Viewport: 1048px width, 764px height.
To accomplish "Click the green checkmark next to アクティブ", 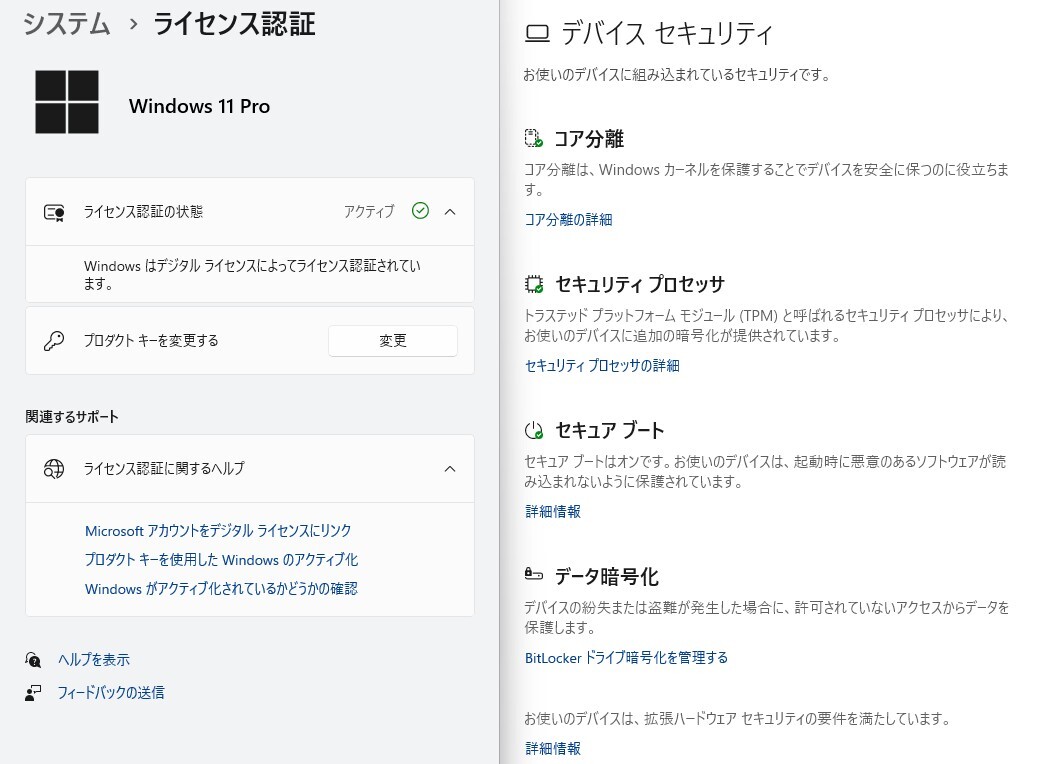I will point(420,211).
